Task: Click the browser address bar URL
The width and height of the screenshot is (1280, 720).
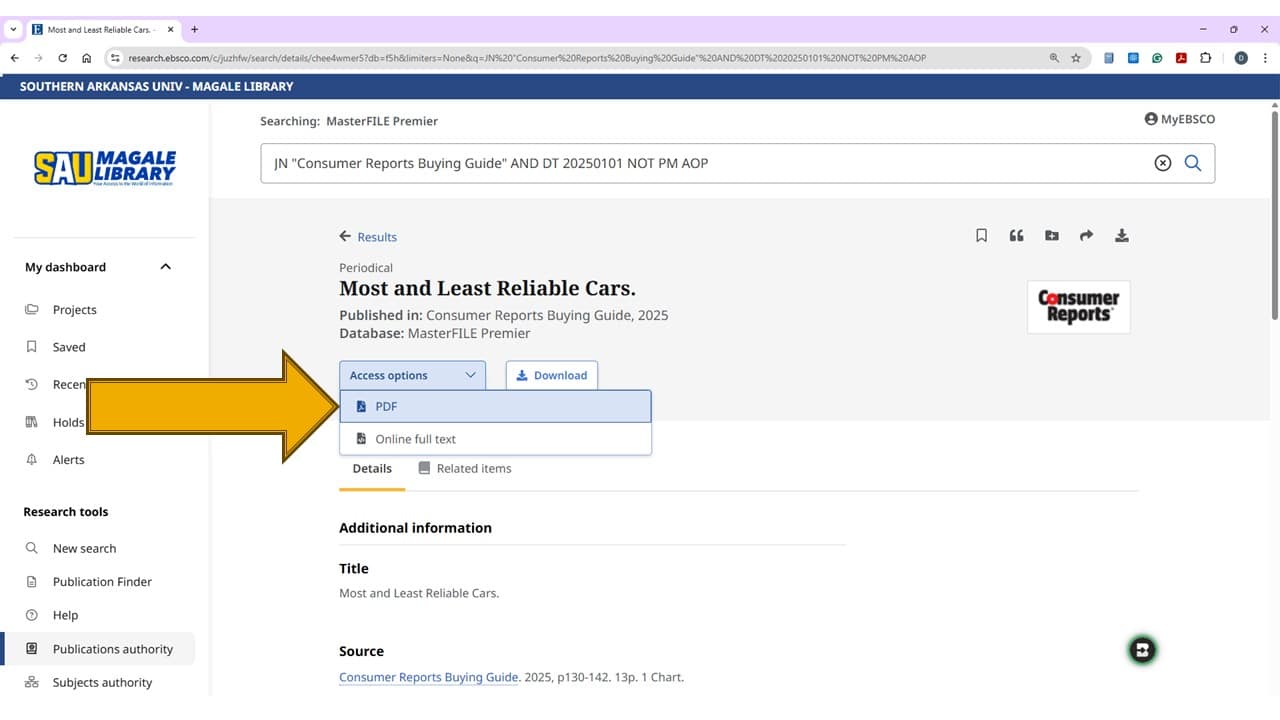Action: [527, 58]
